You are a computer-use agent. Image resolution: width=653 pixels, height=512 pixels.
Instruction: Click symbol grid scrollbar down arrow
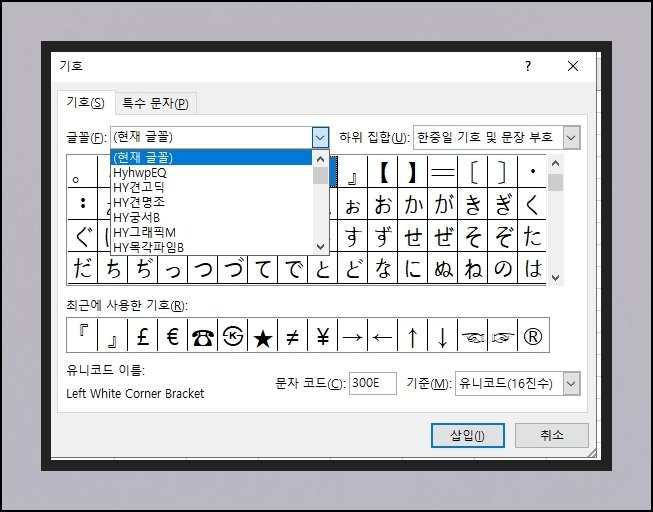(x=555, y=277)
